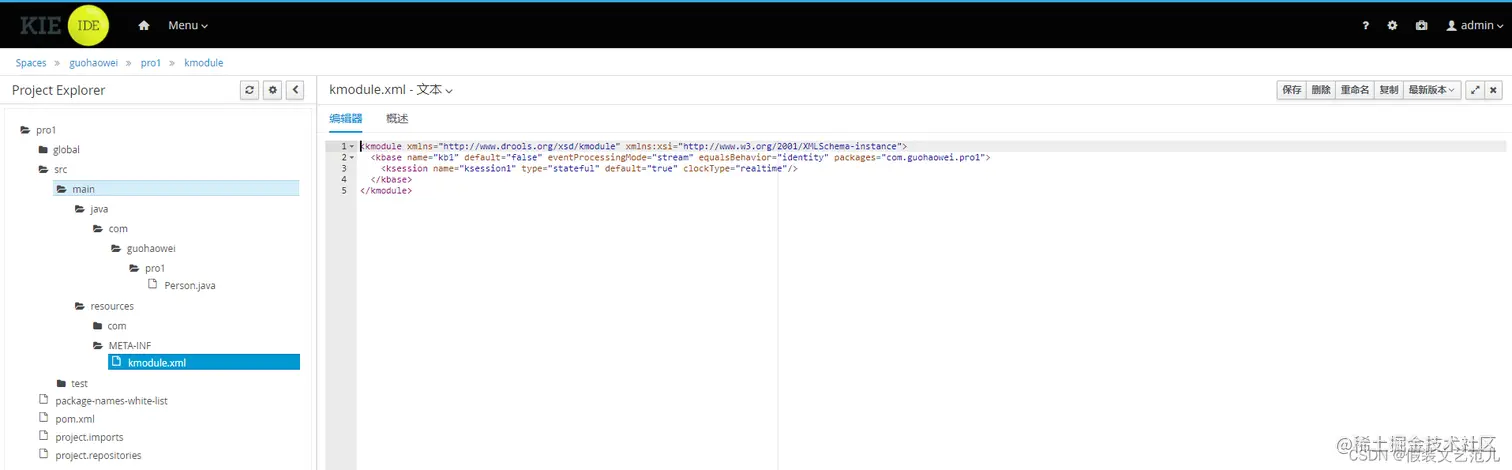Click the closing </kmodule> line
Screen dimensions: 1512x470
[x=386, y=191]
